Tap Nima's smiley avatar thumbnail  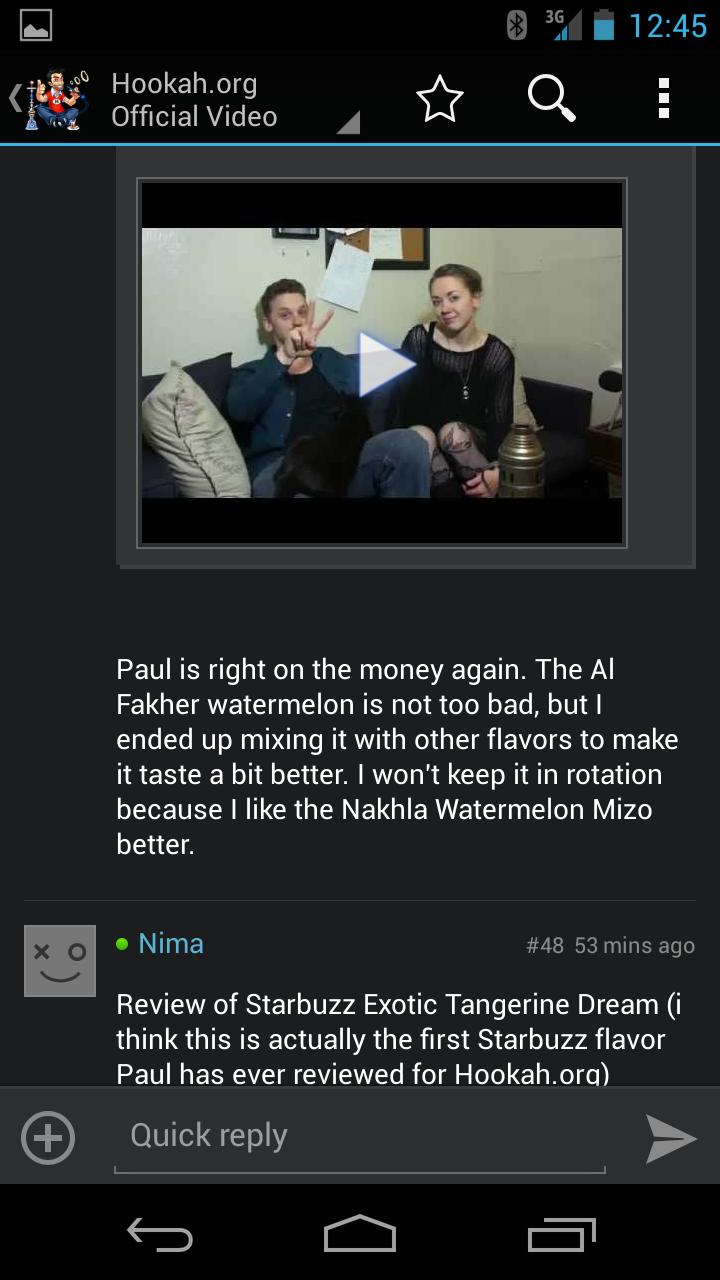click(x=60, y=961)
